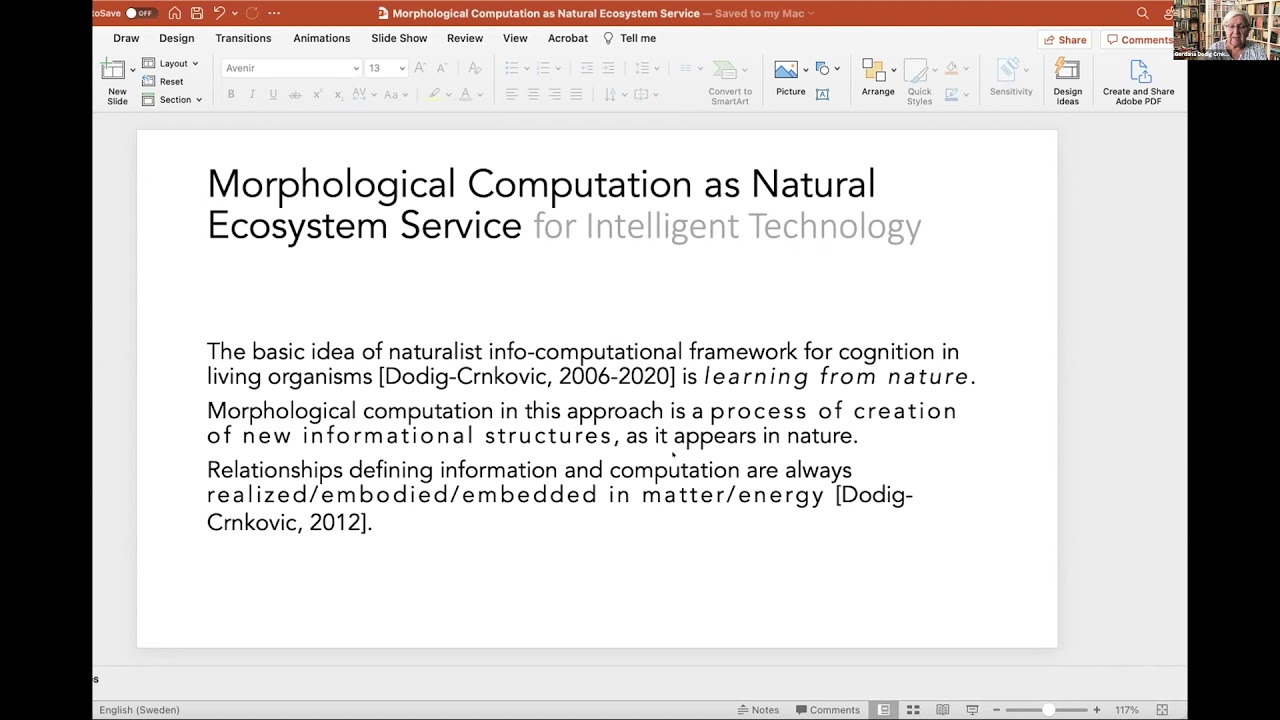Open the Review tab
The width and height of the screenshot is (1280, 720).
point(465,38)
